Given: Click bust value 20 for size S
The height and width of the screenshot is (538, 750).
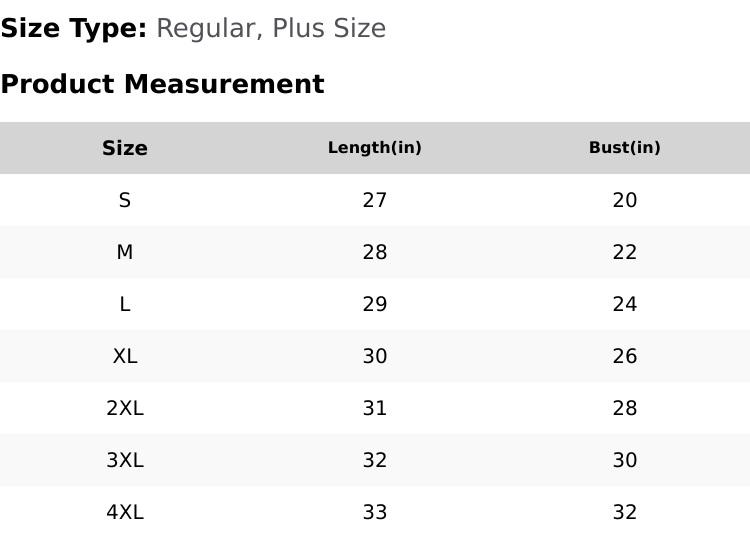Looking at the screenshot, I should [x=625, y=200].
